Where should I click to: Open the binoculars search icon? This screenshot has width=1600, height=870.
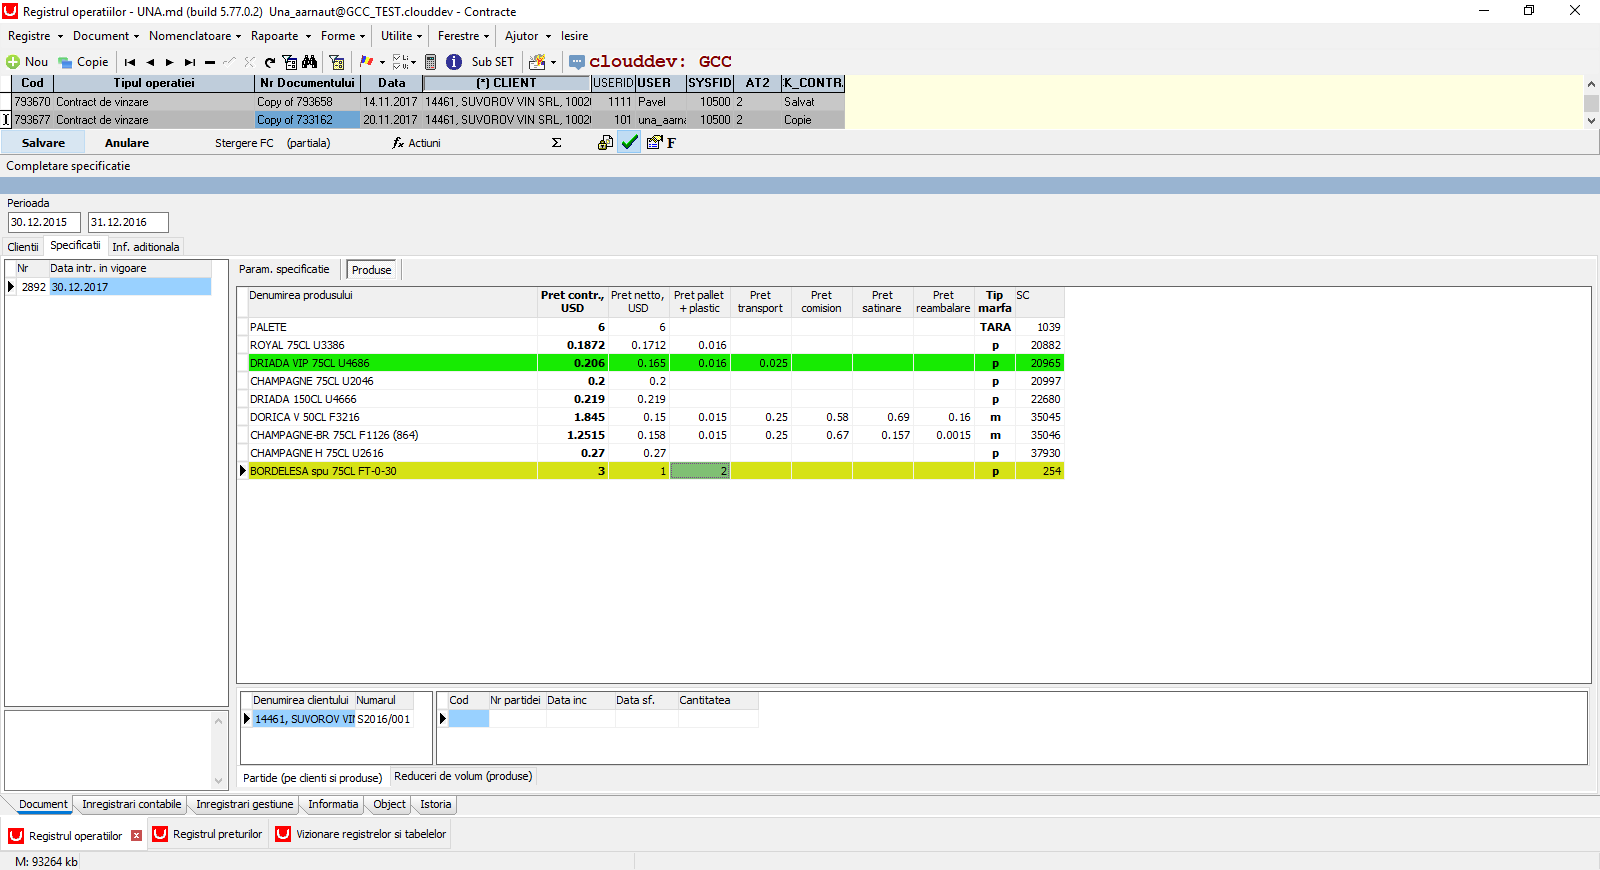pos(309,62)
